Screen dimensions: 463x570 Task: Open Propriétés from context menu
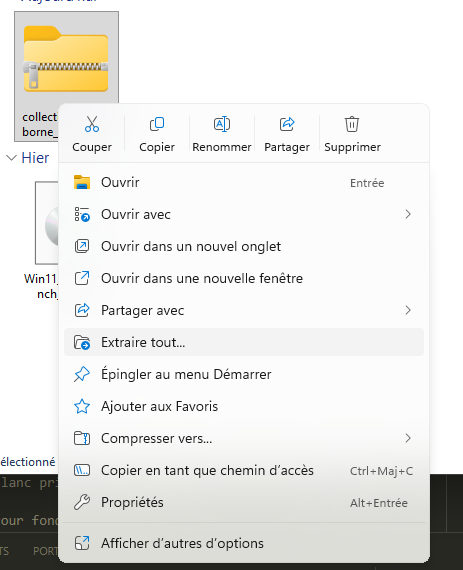244,502
